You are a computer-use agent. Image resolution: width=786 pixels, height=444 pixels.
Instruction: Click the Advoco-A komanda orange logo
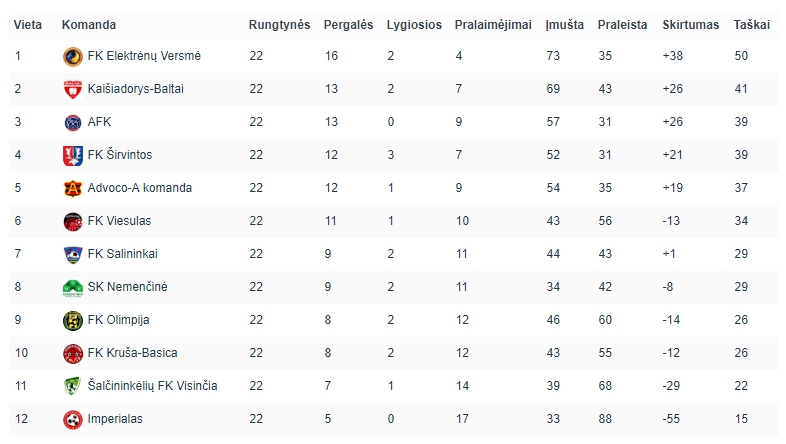[x=73, y=188]
